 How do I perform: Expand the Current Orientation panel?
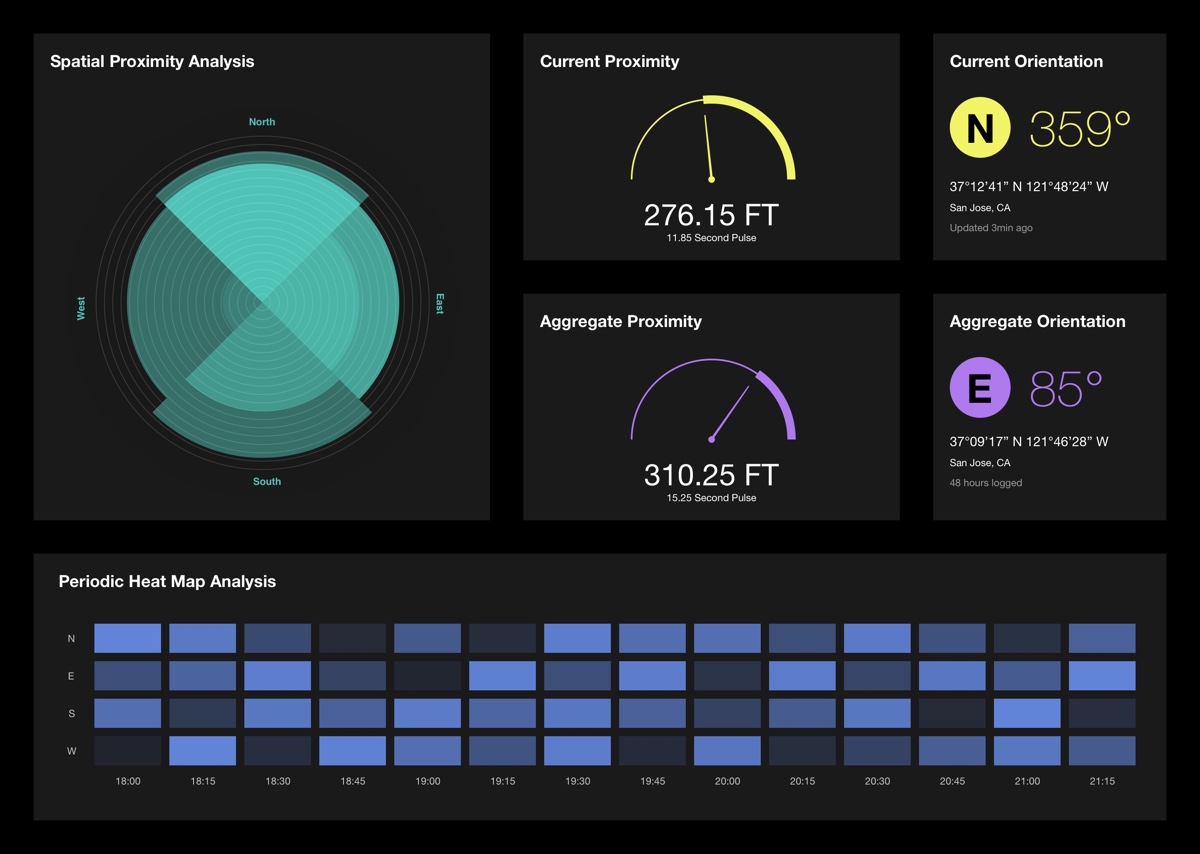tap(1024, 61)
